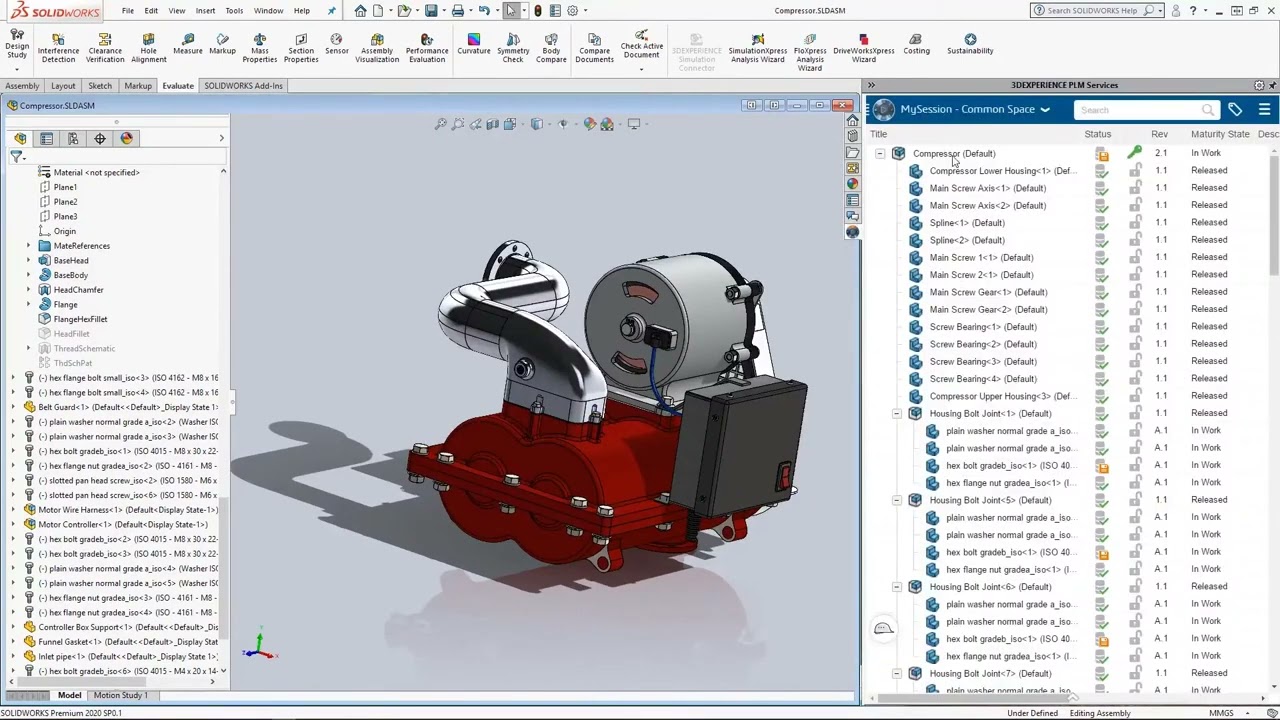
Task: Run Performance Evaluation
Action: (427, 48)
